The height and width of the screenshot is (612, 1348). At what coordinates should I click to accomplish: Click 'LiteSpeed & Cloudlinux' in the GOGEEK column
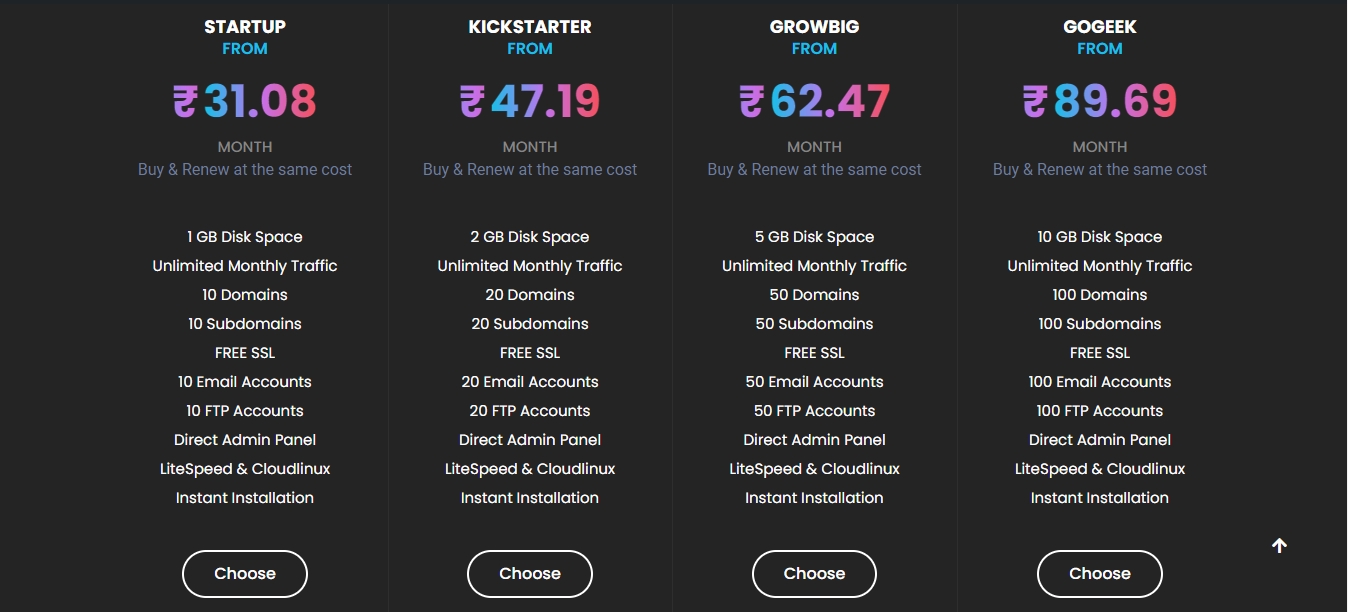coord(1099,469)
